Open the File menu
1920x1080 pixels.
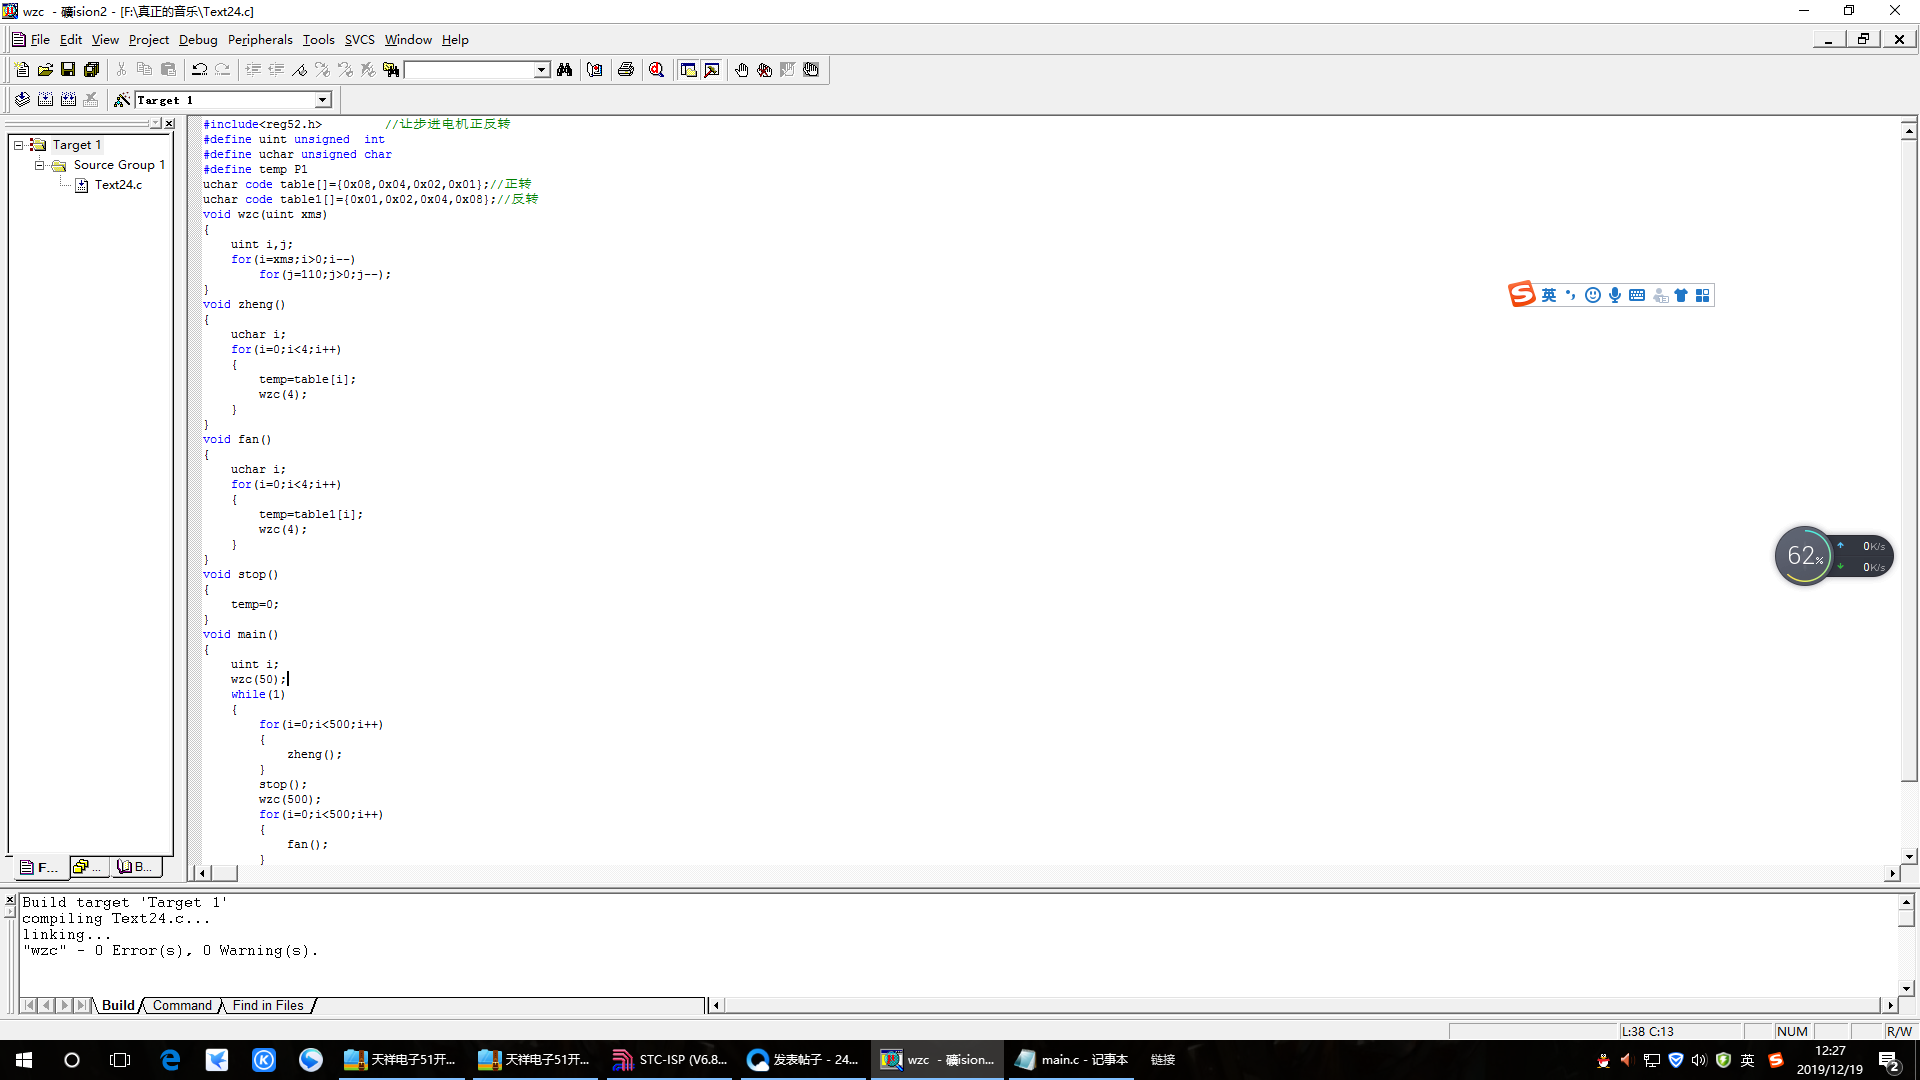tap(40, 40)
